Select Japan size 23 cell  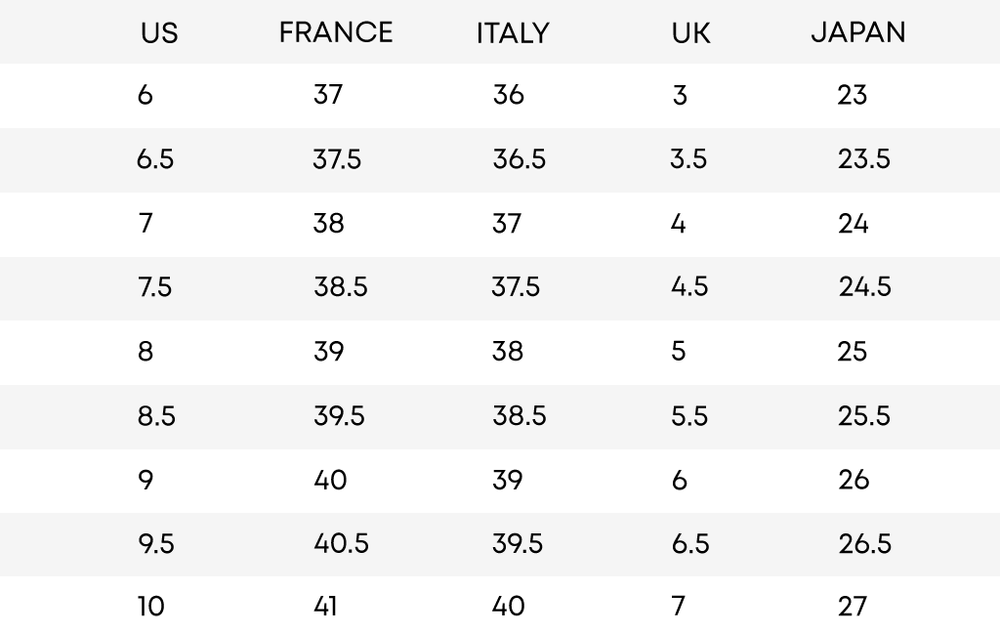pos(853,96)
